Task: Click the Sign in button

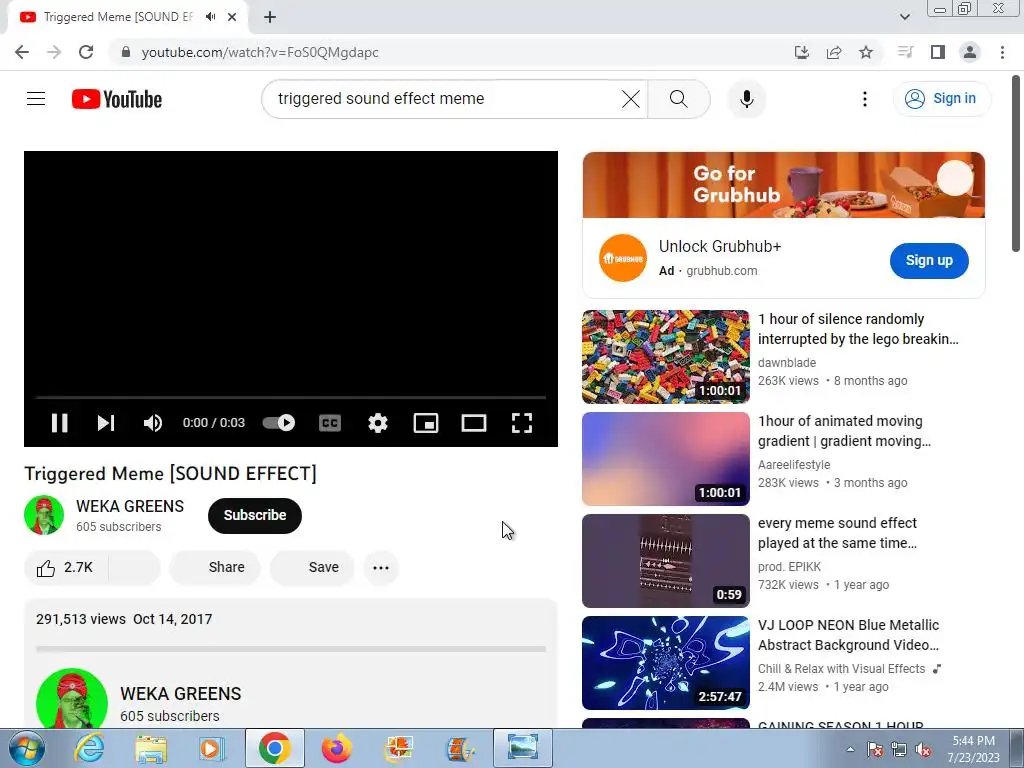Action: pyautogui.click(x=941, y=99)
